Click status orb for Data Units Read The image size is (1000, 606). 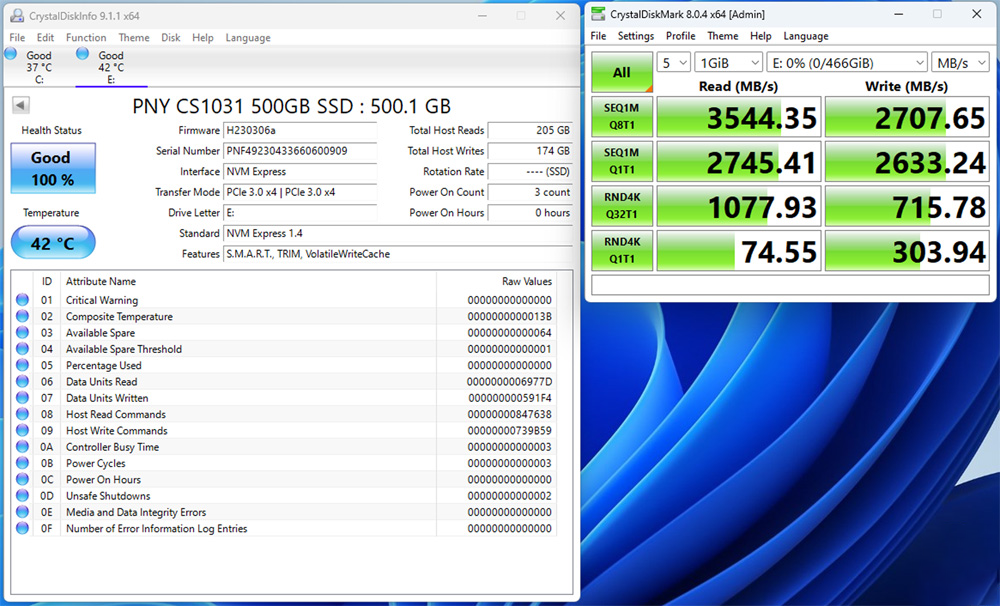22,381
